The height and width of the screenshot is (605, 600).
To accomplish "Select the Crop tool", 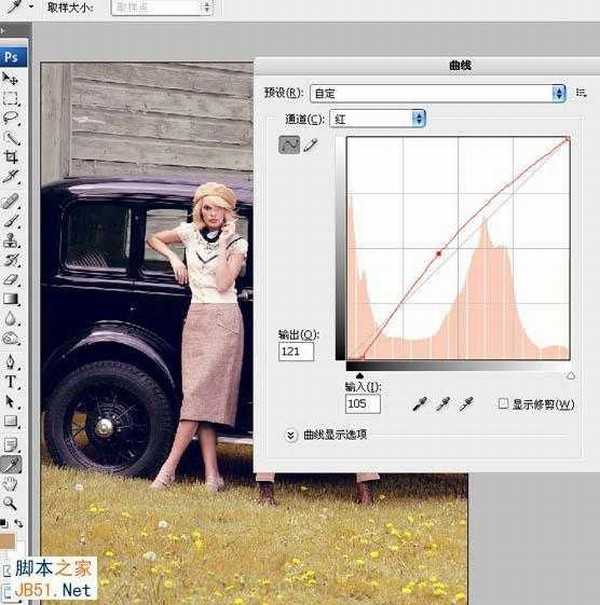I will pyautogui.click(x=12, y=157).
